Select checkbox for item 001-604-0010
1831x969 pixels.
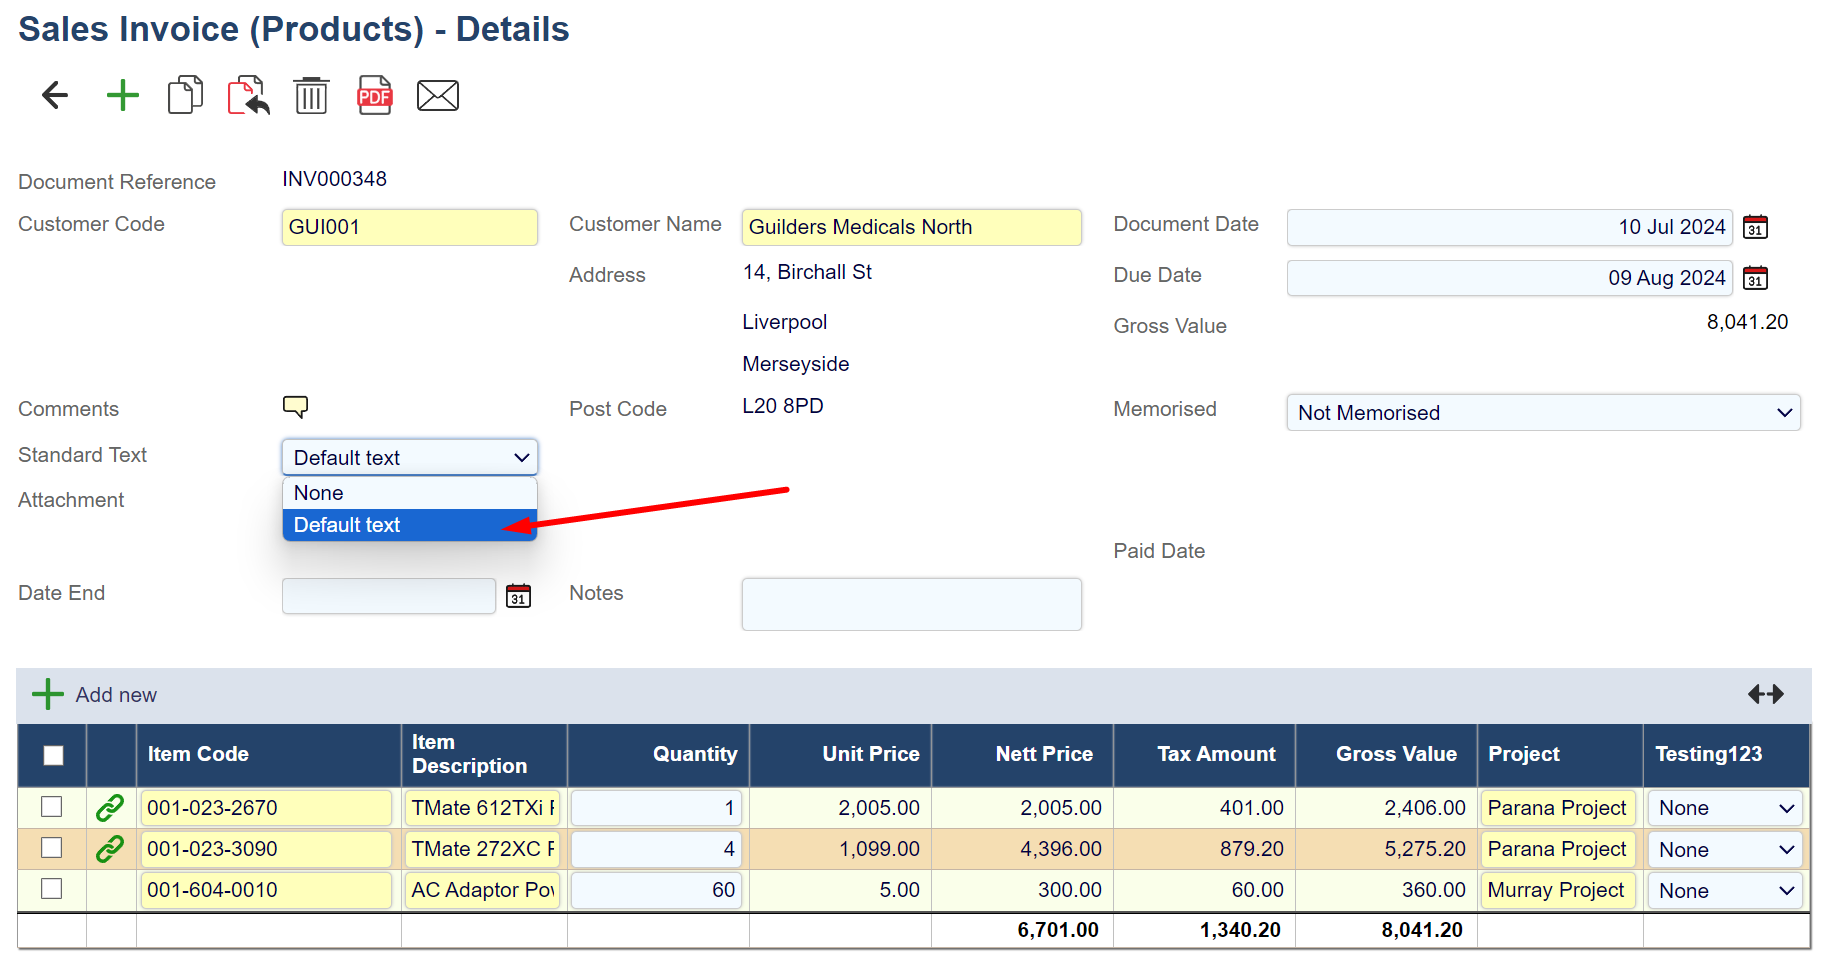52,889
